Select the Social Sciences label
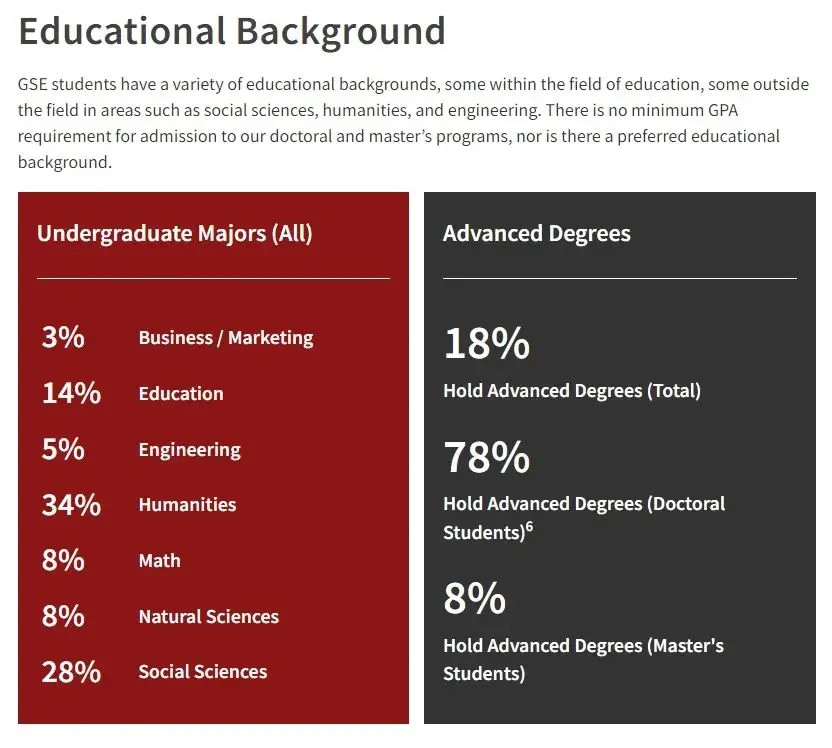This screenshot has width=832, height=748. (x=202, y=672)
